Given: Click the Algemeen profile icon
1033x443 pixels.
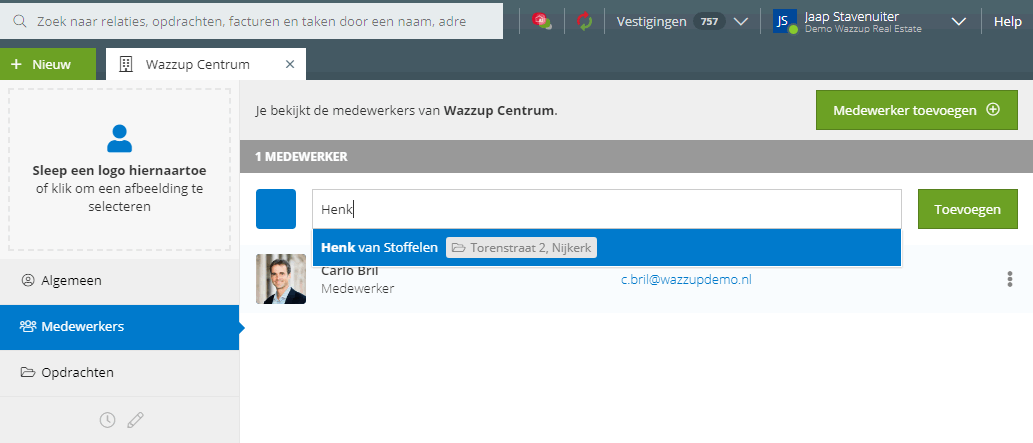Looking at the screenshot, I should coord(28,280).
